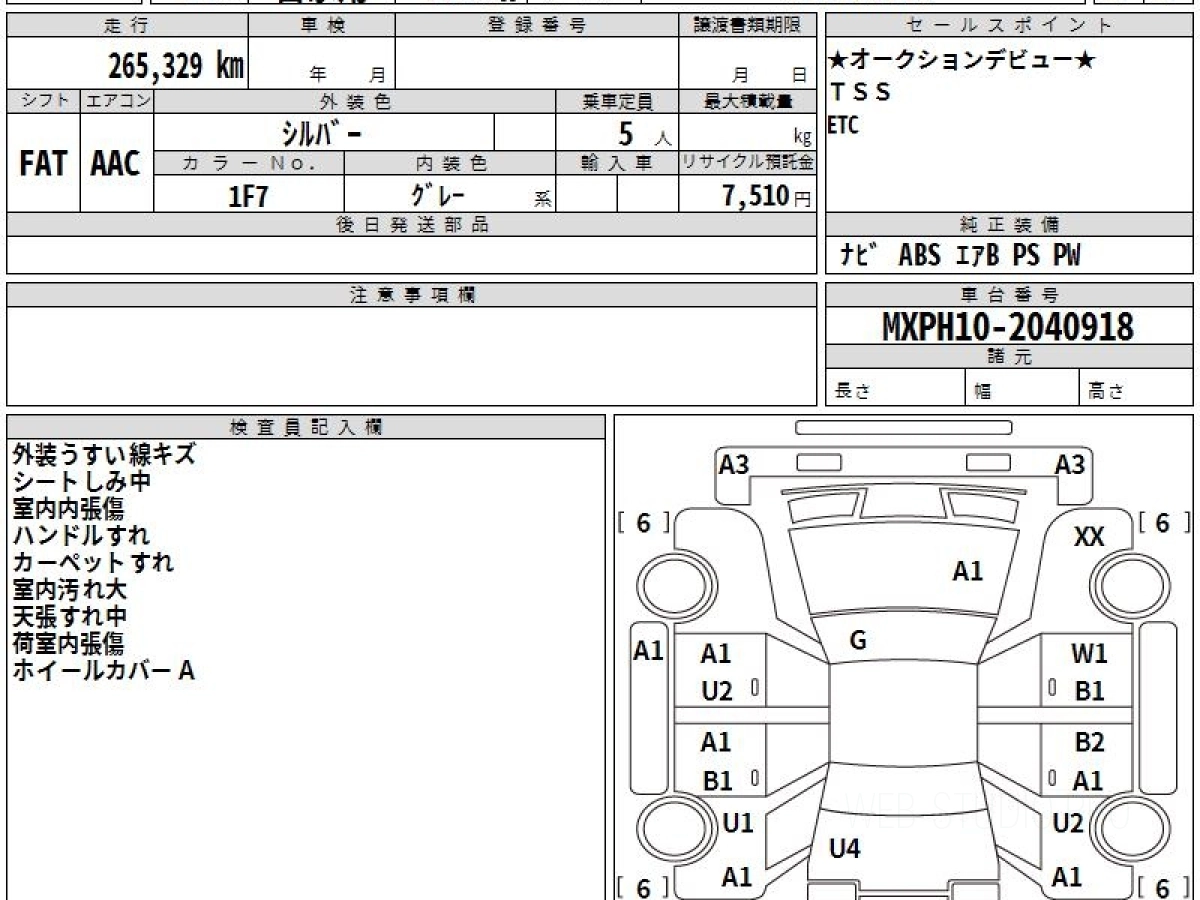
Task: Select the ETC sales point entry
Action: tap(843, 125)
